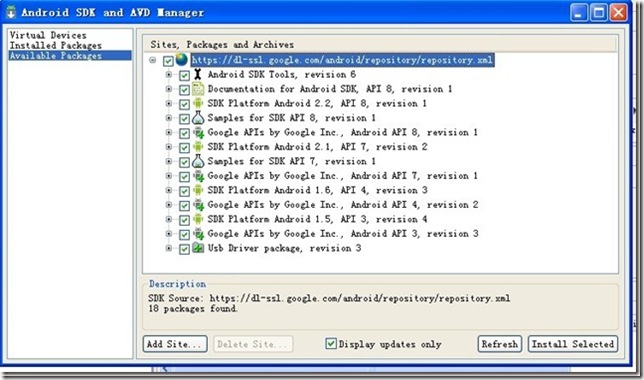Click the document icon for Documentation for Android SDK
Screen dimensions: 644x380
(198, 89)
